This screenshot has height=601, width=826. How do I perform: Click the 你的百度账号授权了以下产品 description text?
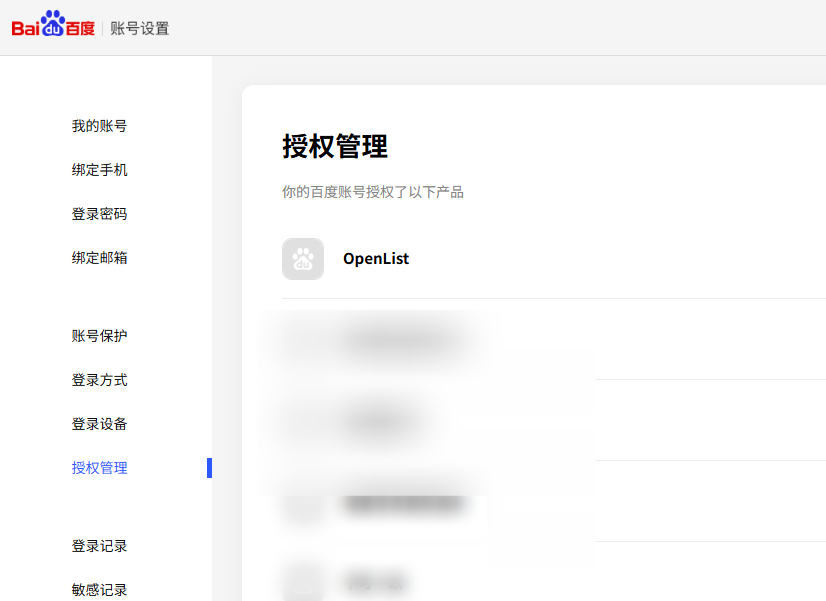point(372,192)
